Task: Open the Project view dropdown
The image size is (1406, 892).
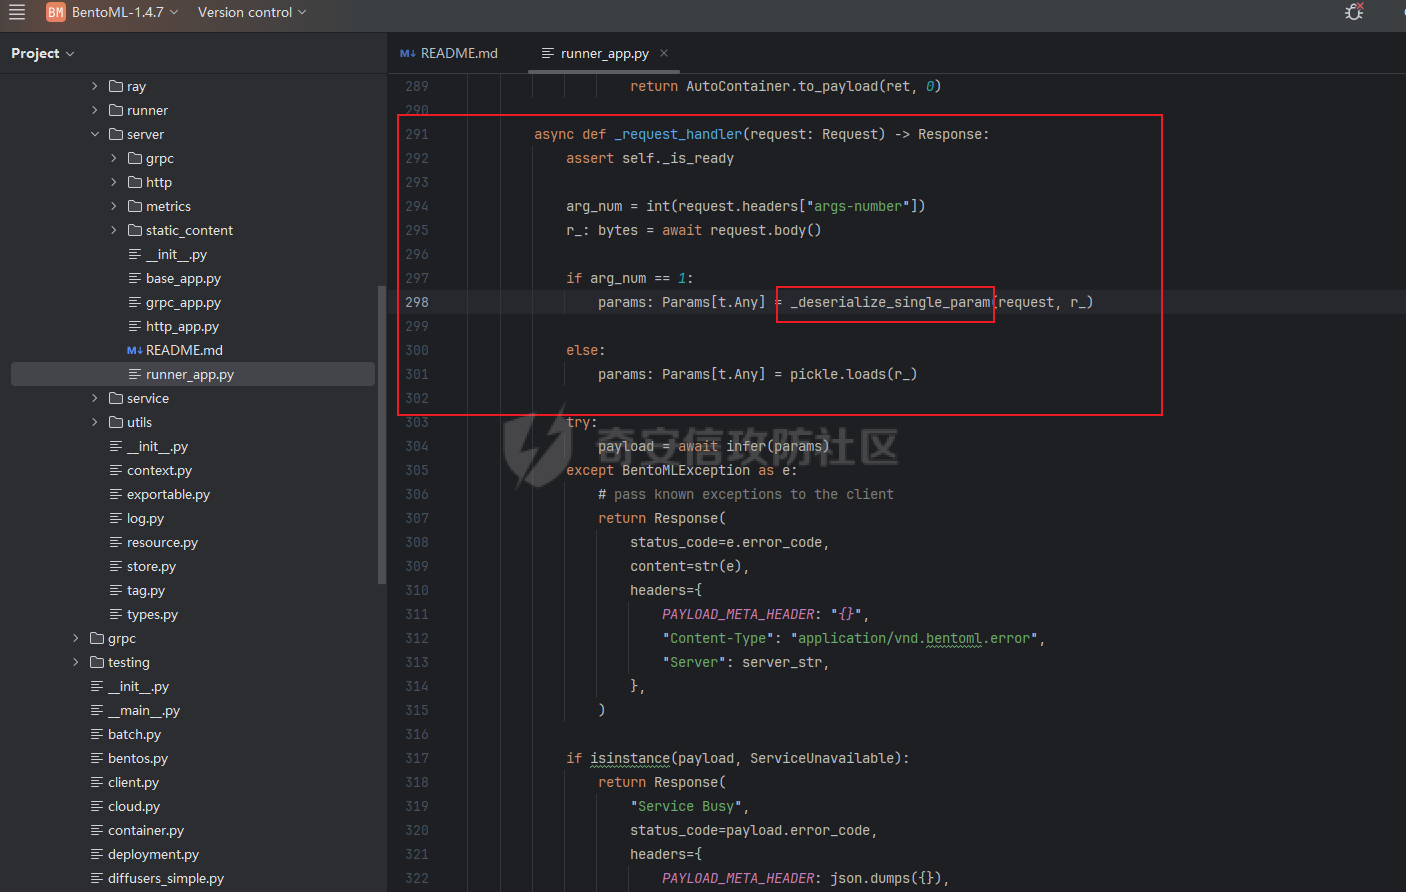Action: pos(43,53)
